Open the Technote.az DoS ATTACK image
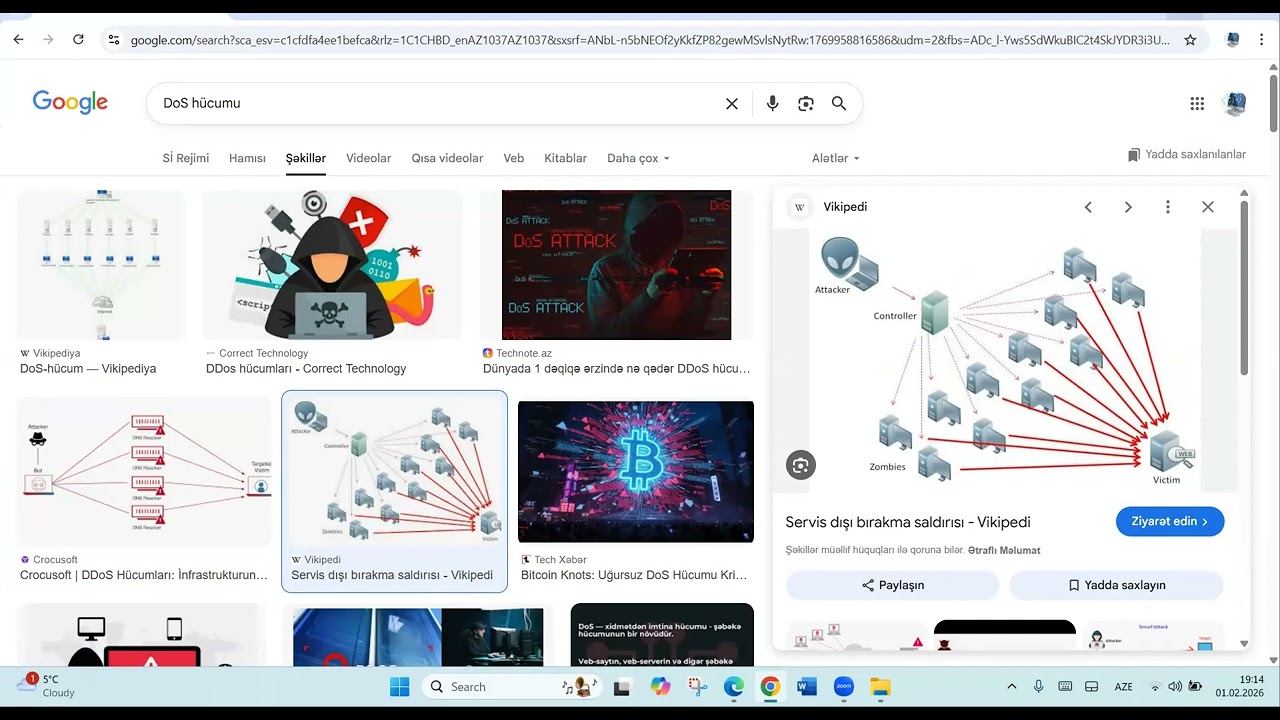1280x720 pixels. pyautogui.click(x=616, y=265)
